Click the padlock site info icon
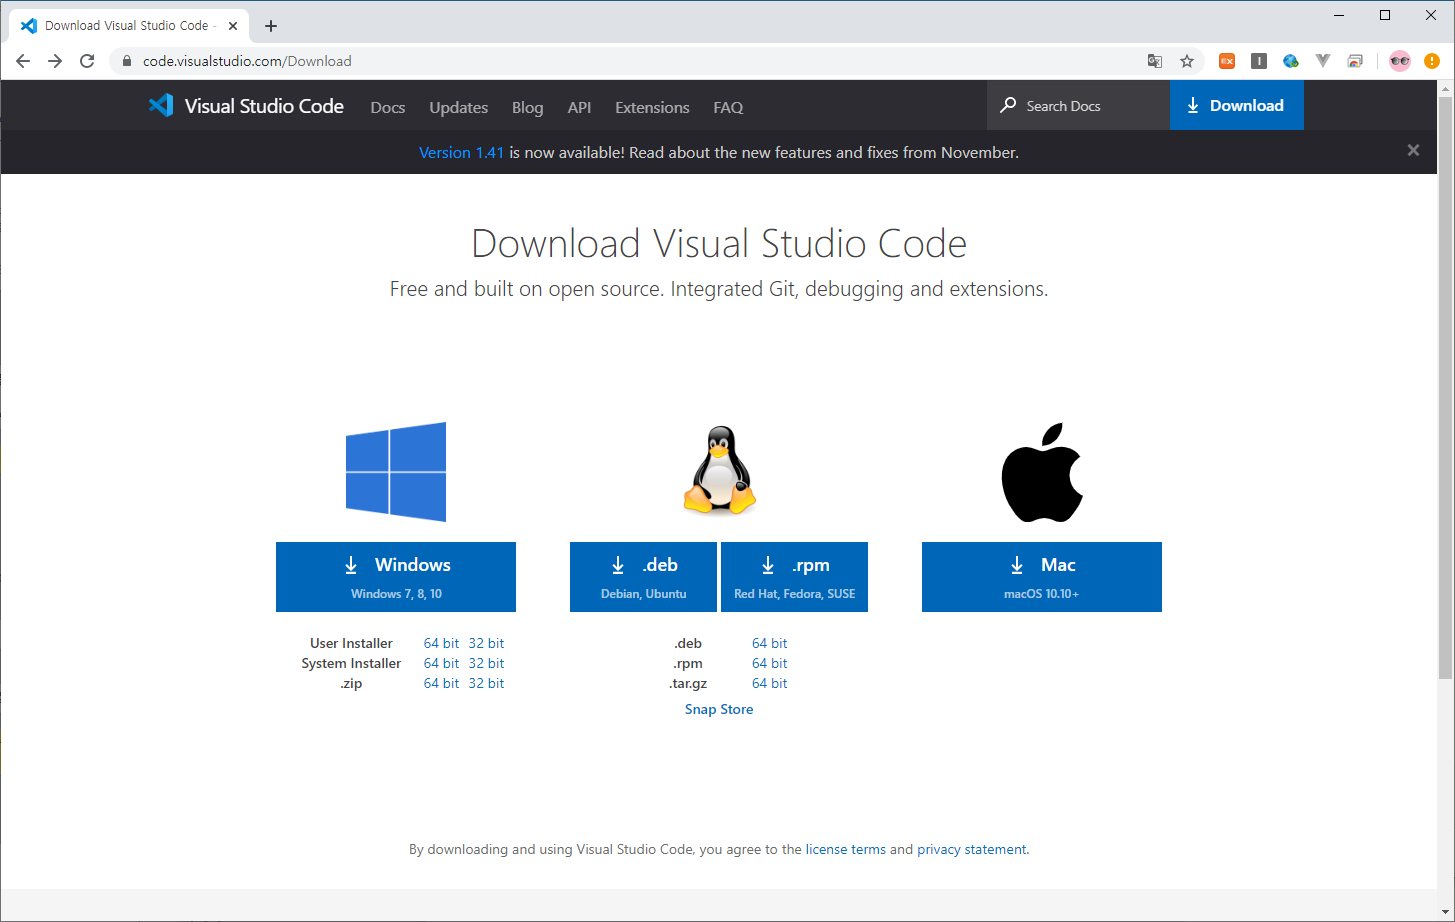This screenshot has width=1455, height=922. coord(126,61)
